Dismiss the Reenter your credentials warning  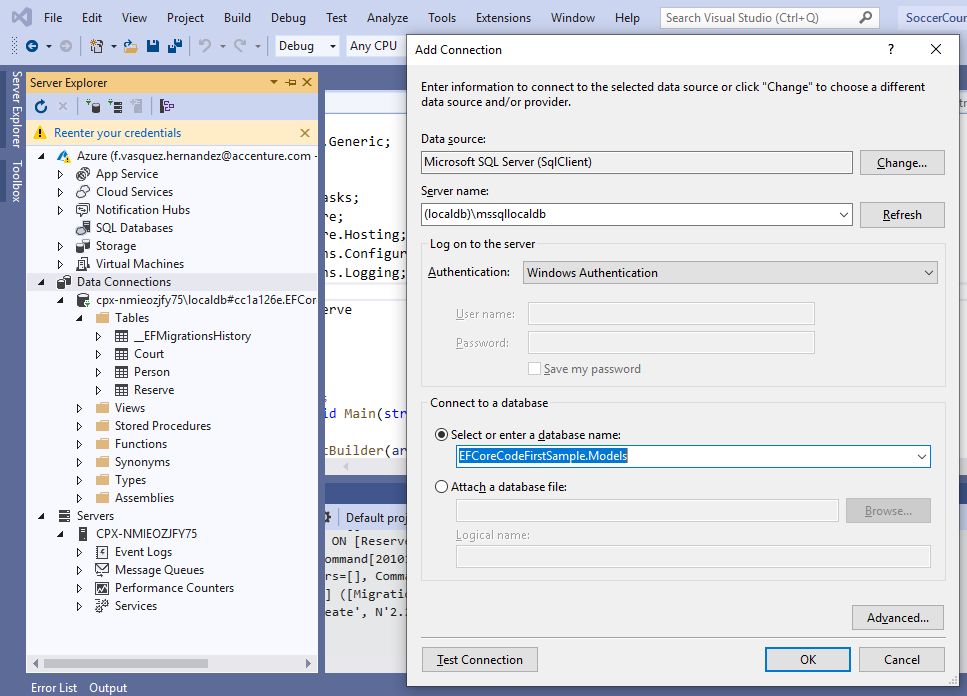(x=305, y=133)
